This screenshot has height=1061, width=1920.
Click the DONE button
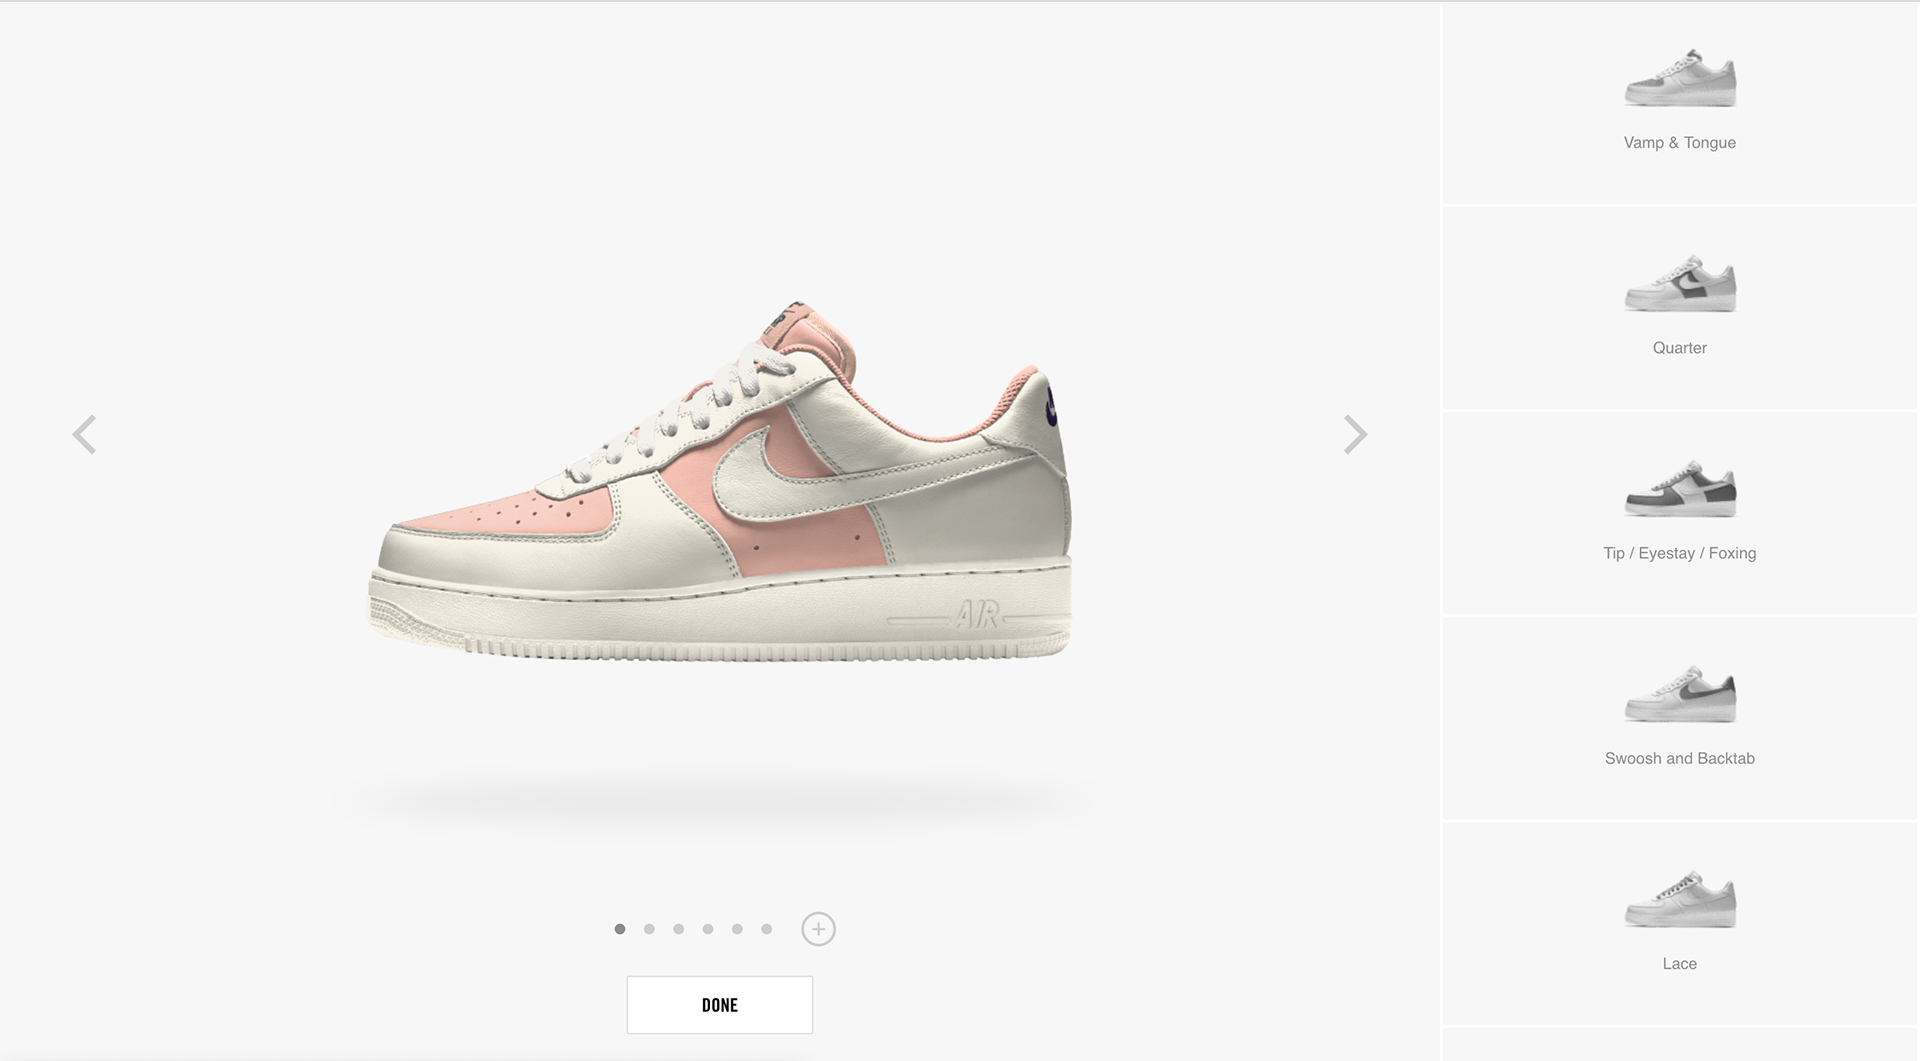coord(720,1005)
